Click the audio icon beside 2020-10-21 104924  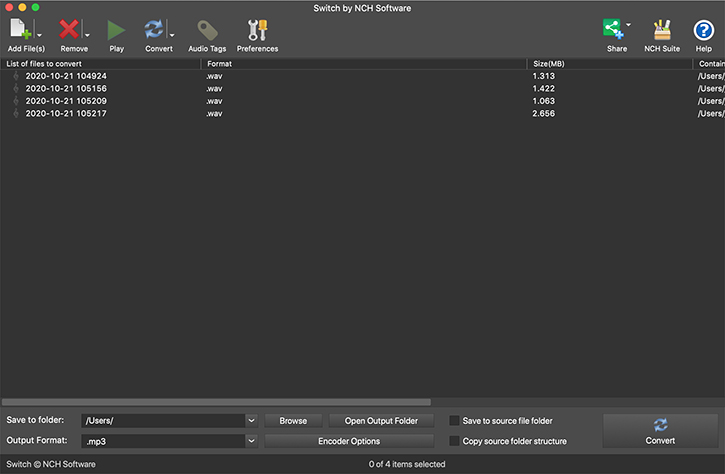pos(16,76)
